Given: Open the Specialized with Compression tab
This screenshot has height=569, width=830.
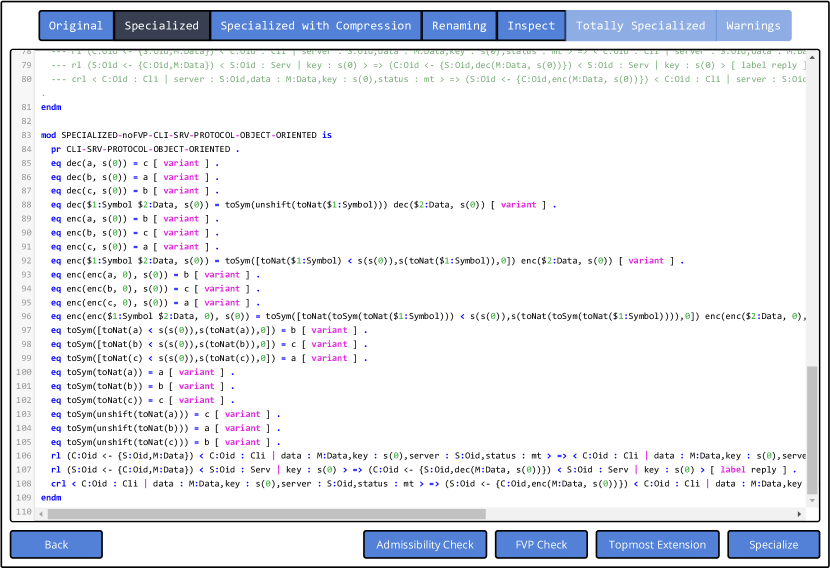Looking at the screenshot, I should 315,26.
